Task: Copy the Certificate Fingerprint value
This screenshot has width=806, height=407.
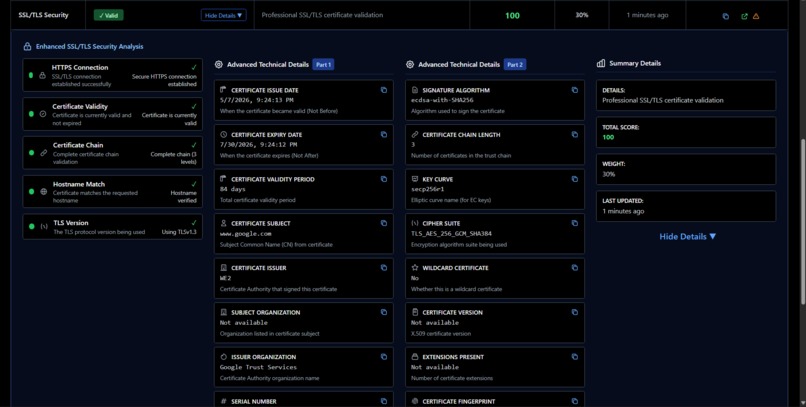Action: click(575, 401)
